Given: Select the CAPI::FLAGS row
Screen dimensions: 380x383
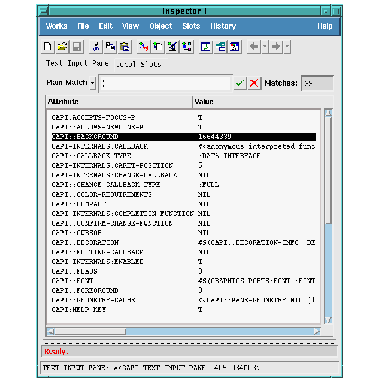Looking at the screenshot, I should pyautogui.click(x=184, y=271).
